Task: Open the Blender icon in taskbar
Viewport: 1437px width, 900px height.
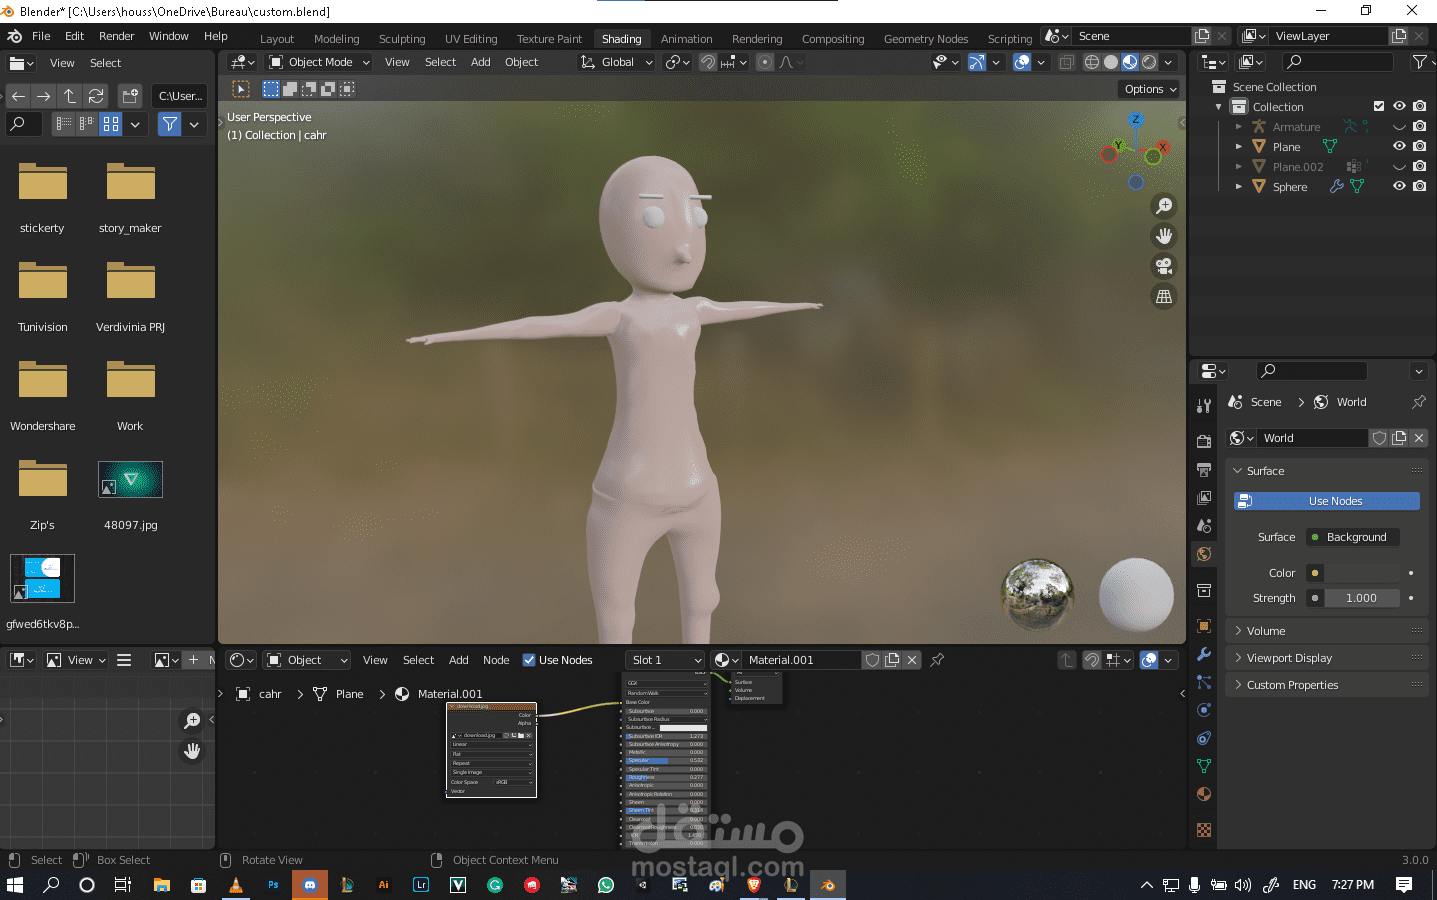Action: (x=827, y=885)
